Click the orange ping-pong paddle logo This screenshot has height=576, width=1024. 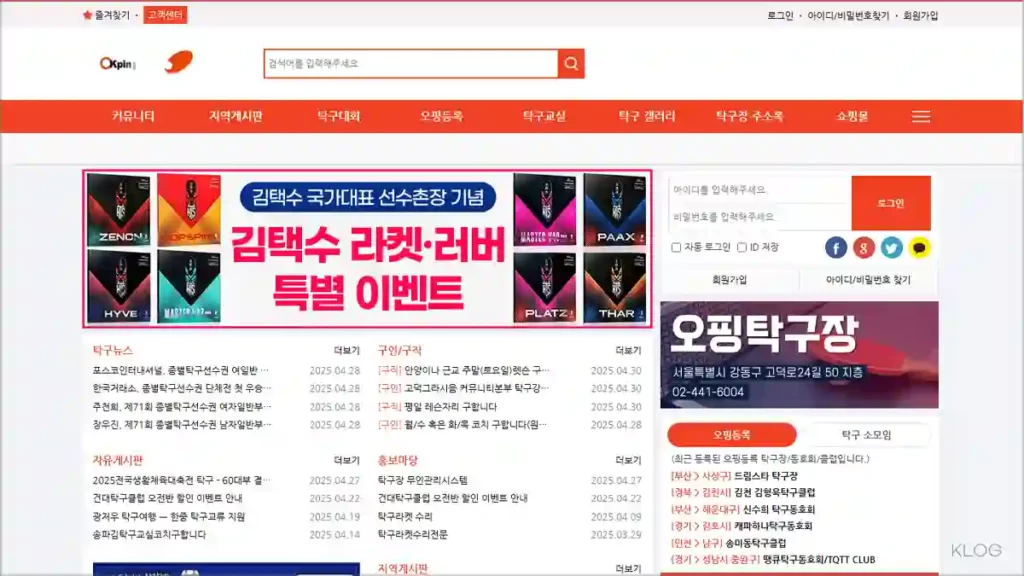tap(178, 62)
